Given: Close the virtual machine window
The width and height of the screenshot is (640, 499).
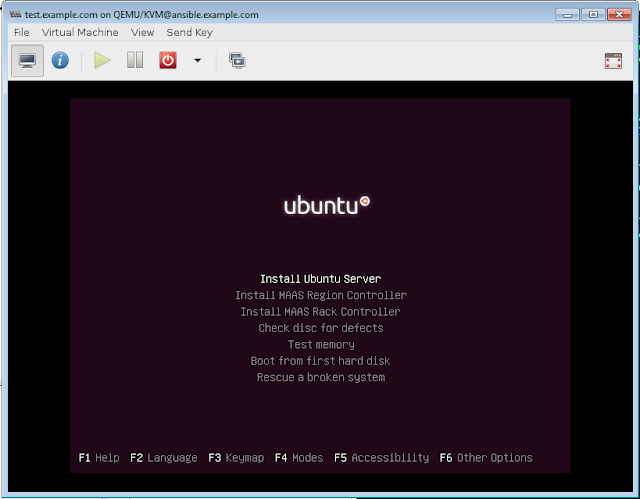Looking at the screenshot, I should (619, 15).
